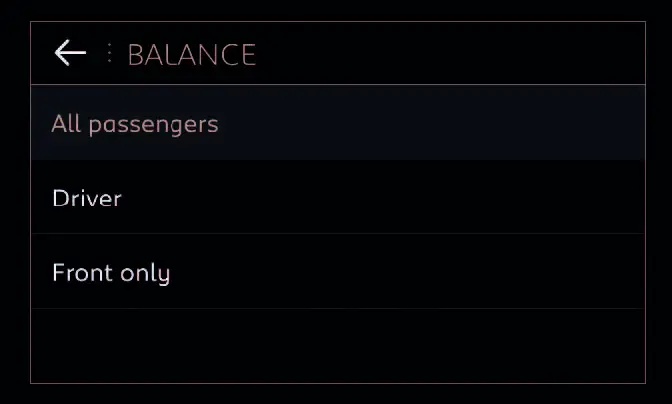Select the Front only option
The image size is (672, 404).
click(x=111, y=272)
